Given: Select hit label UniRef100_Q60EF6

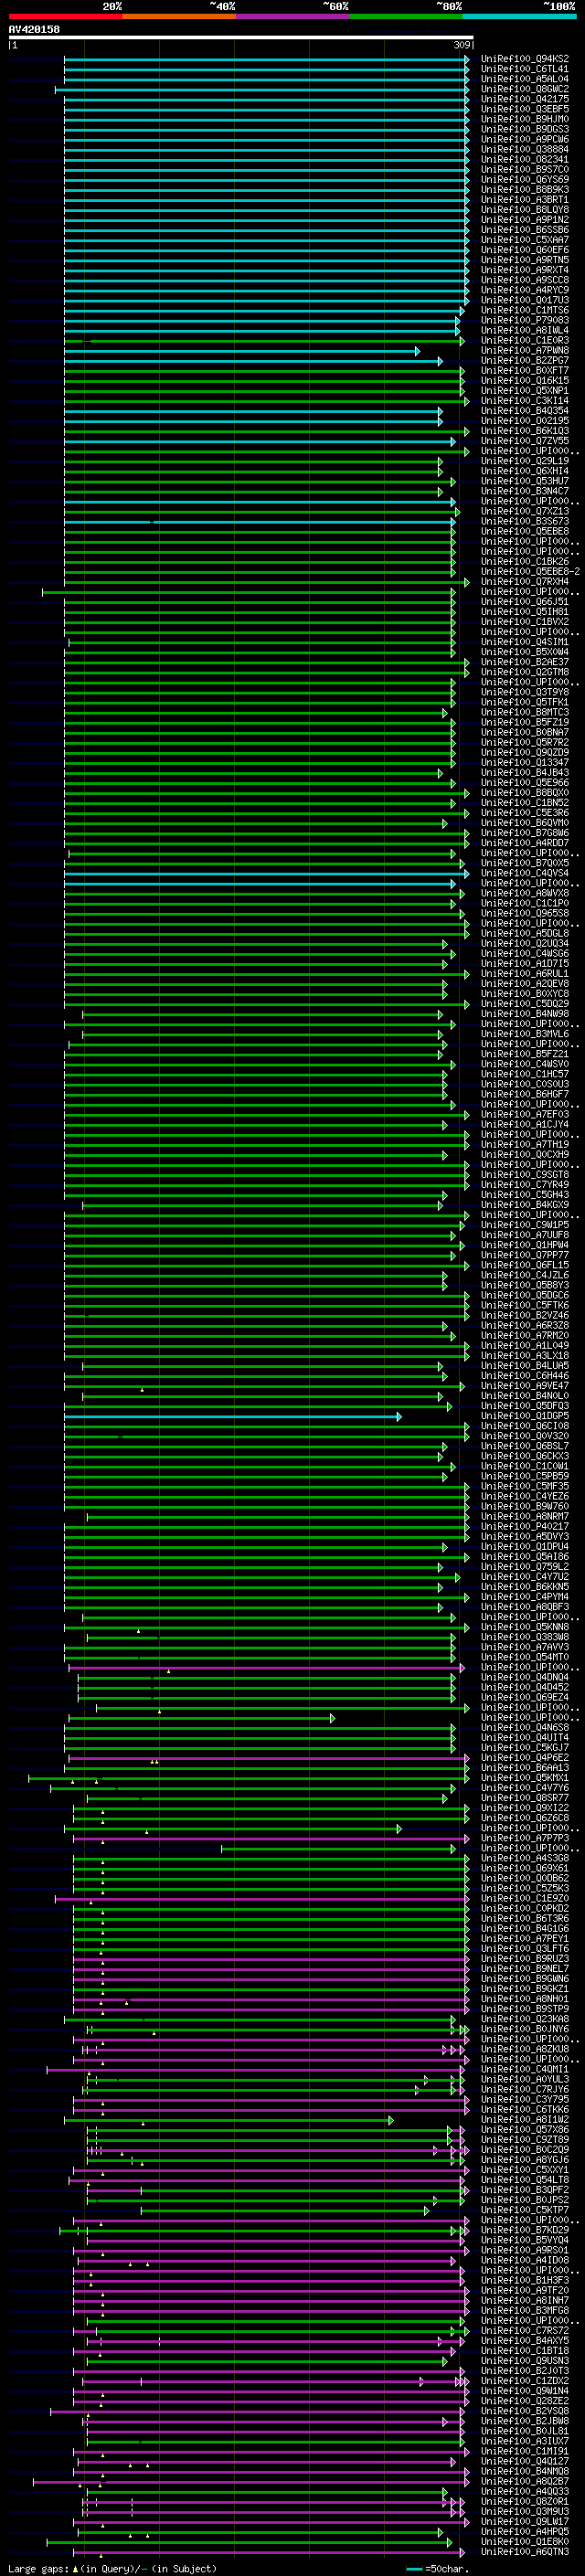Looking at the screenshot, I should pyautogui.click(x=525, y=250).
